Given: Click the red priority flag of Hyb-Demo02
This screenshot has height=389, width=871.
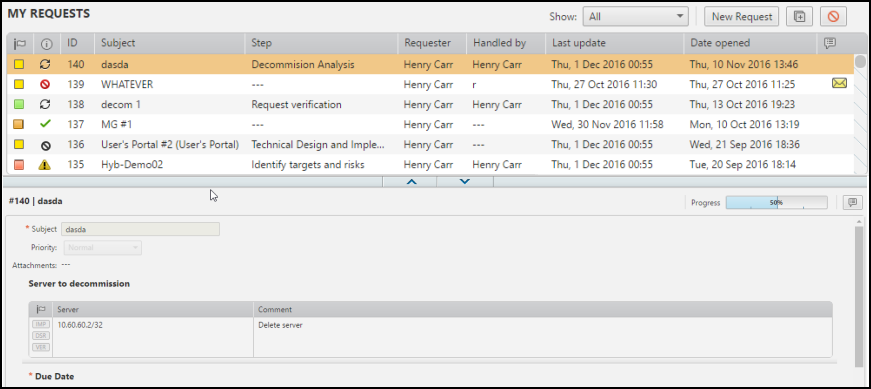Looking at the screenshot, I should pyautogui.click(x=19, y=164).
